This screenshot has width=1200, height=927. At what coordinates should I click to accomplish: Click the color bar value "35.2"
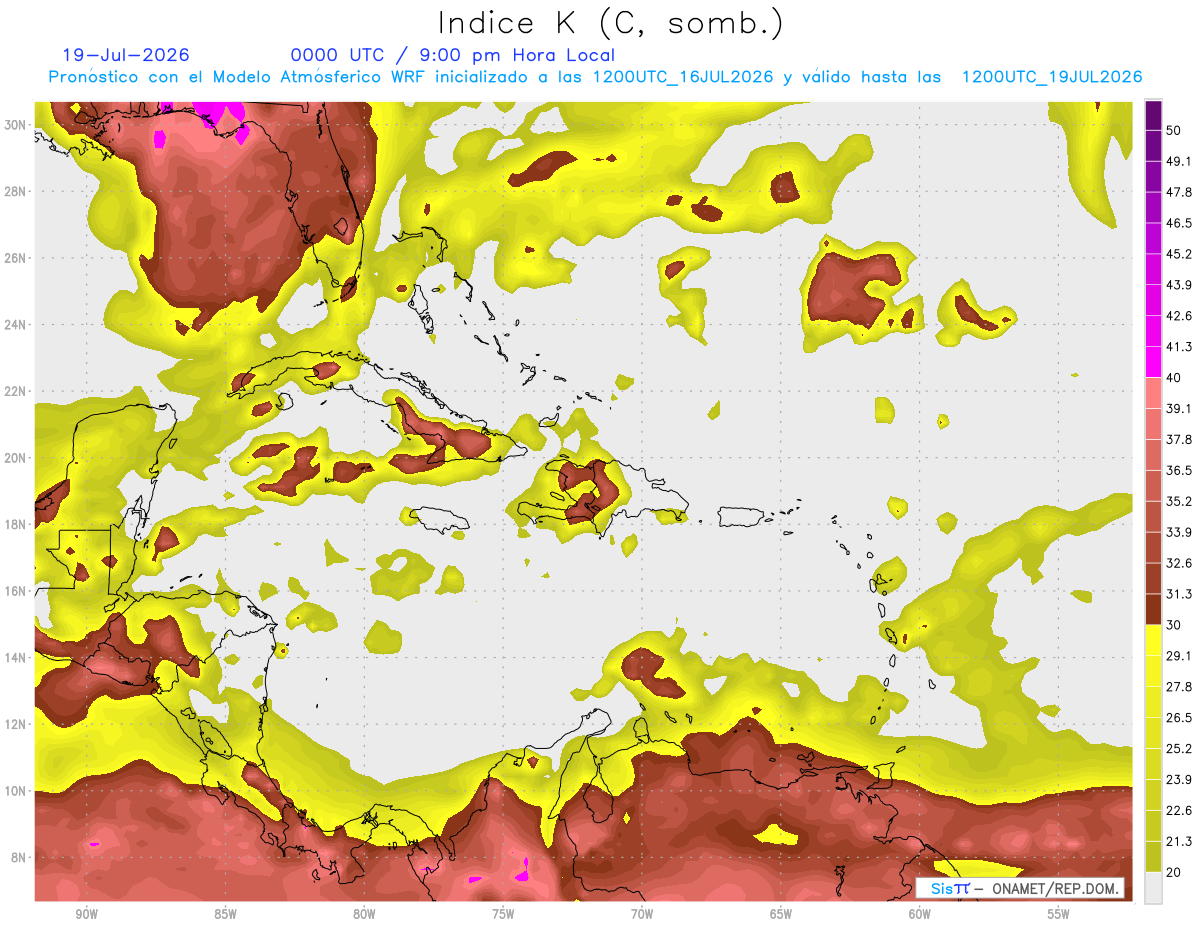[x=1179, y=501]
